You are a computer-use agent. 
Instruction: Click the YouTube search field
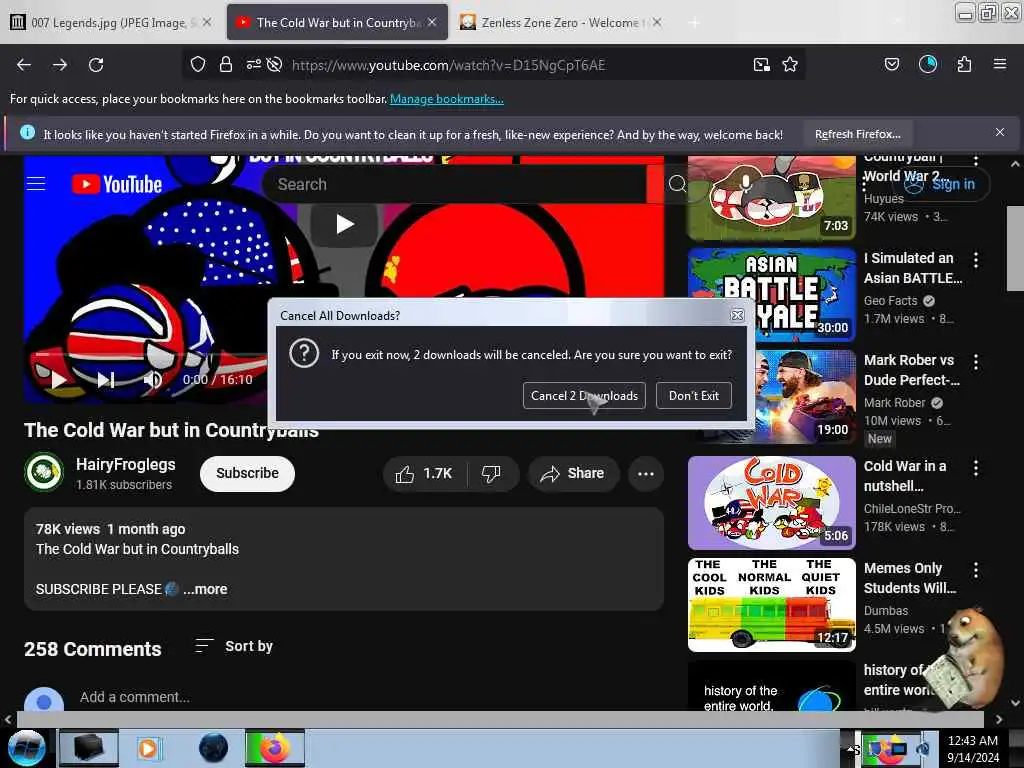[454, 185]
